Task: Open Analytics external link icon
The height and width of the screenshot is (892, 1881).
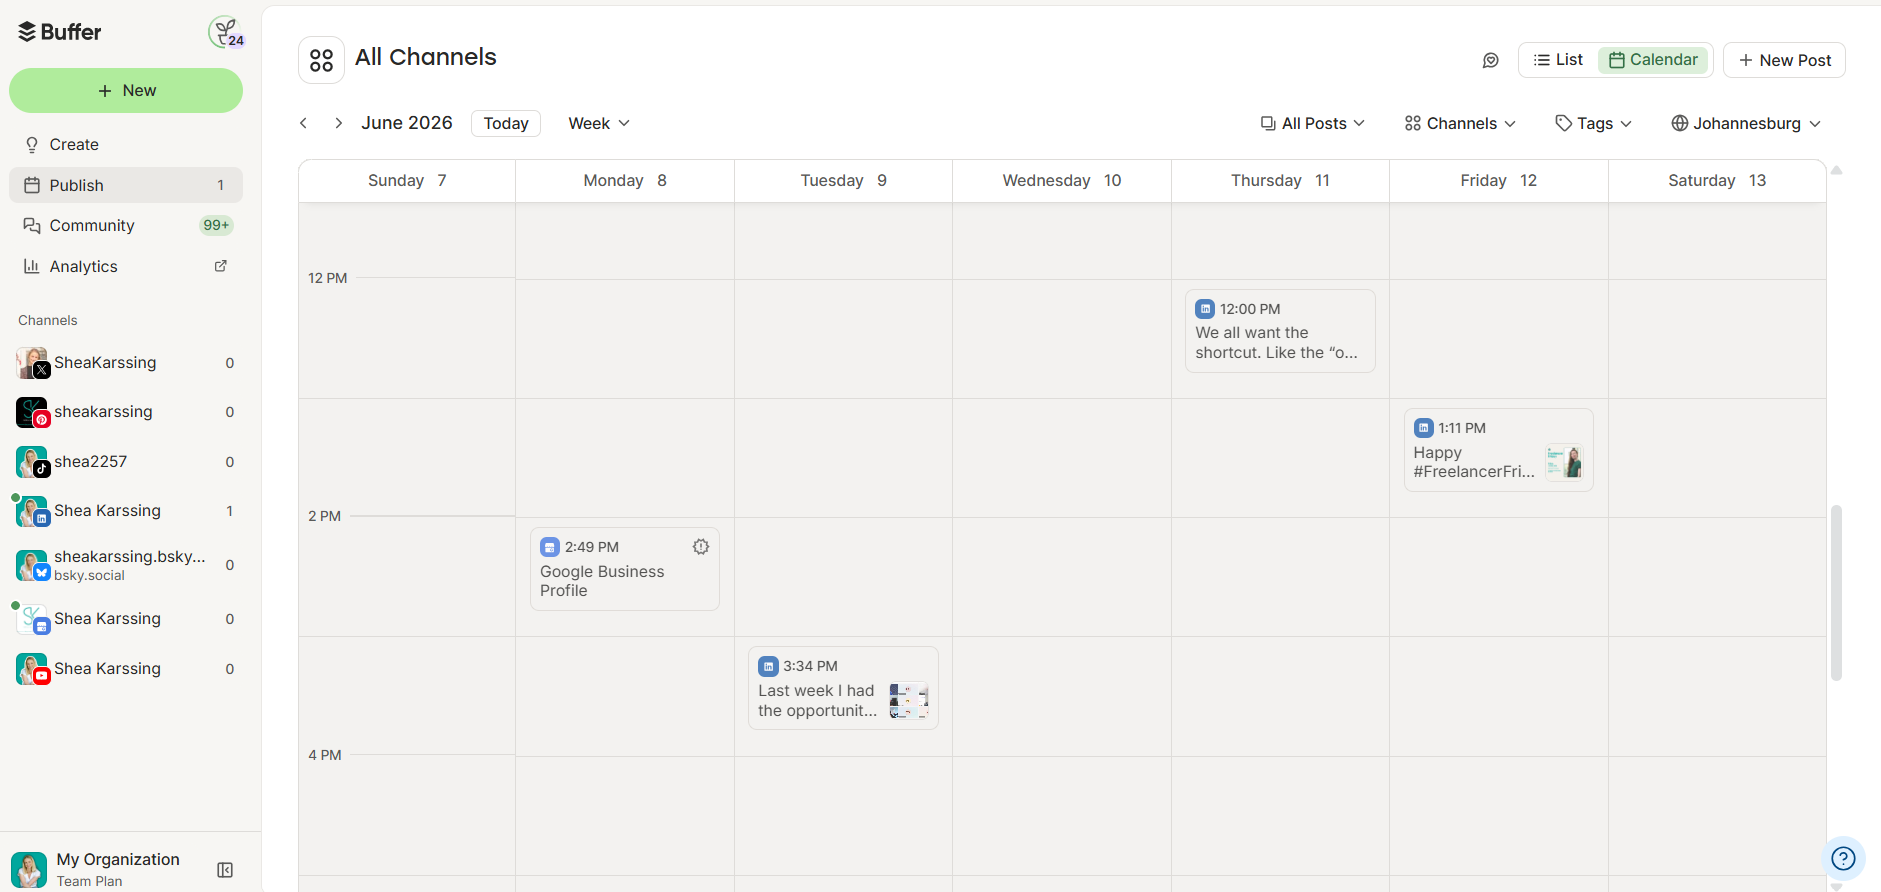Action: [x=221, y=266]
